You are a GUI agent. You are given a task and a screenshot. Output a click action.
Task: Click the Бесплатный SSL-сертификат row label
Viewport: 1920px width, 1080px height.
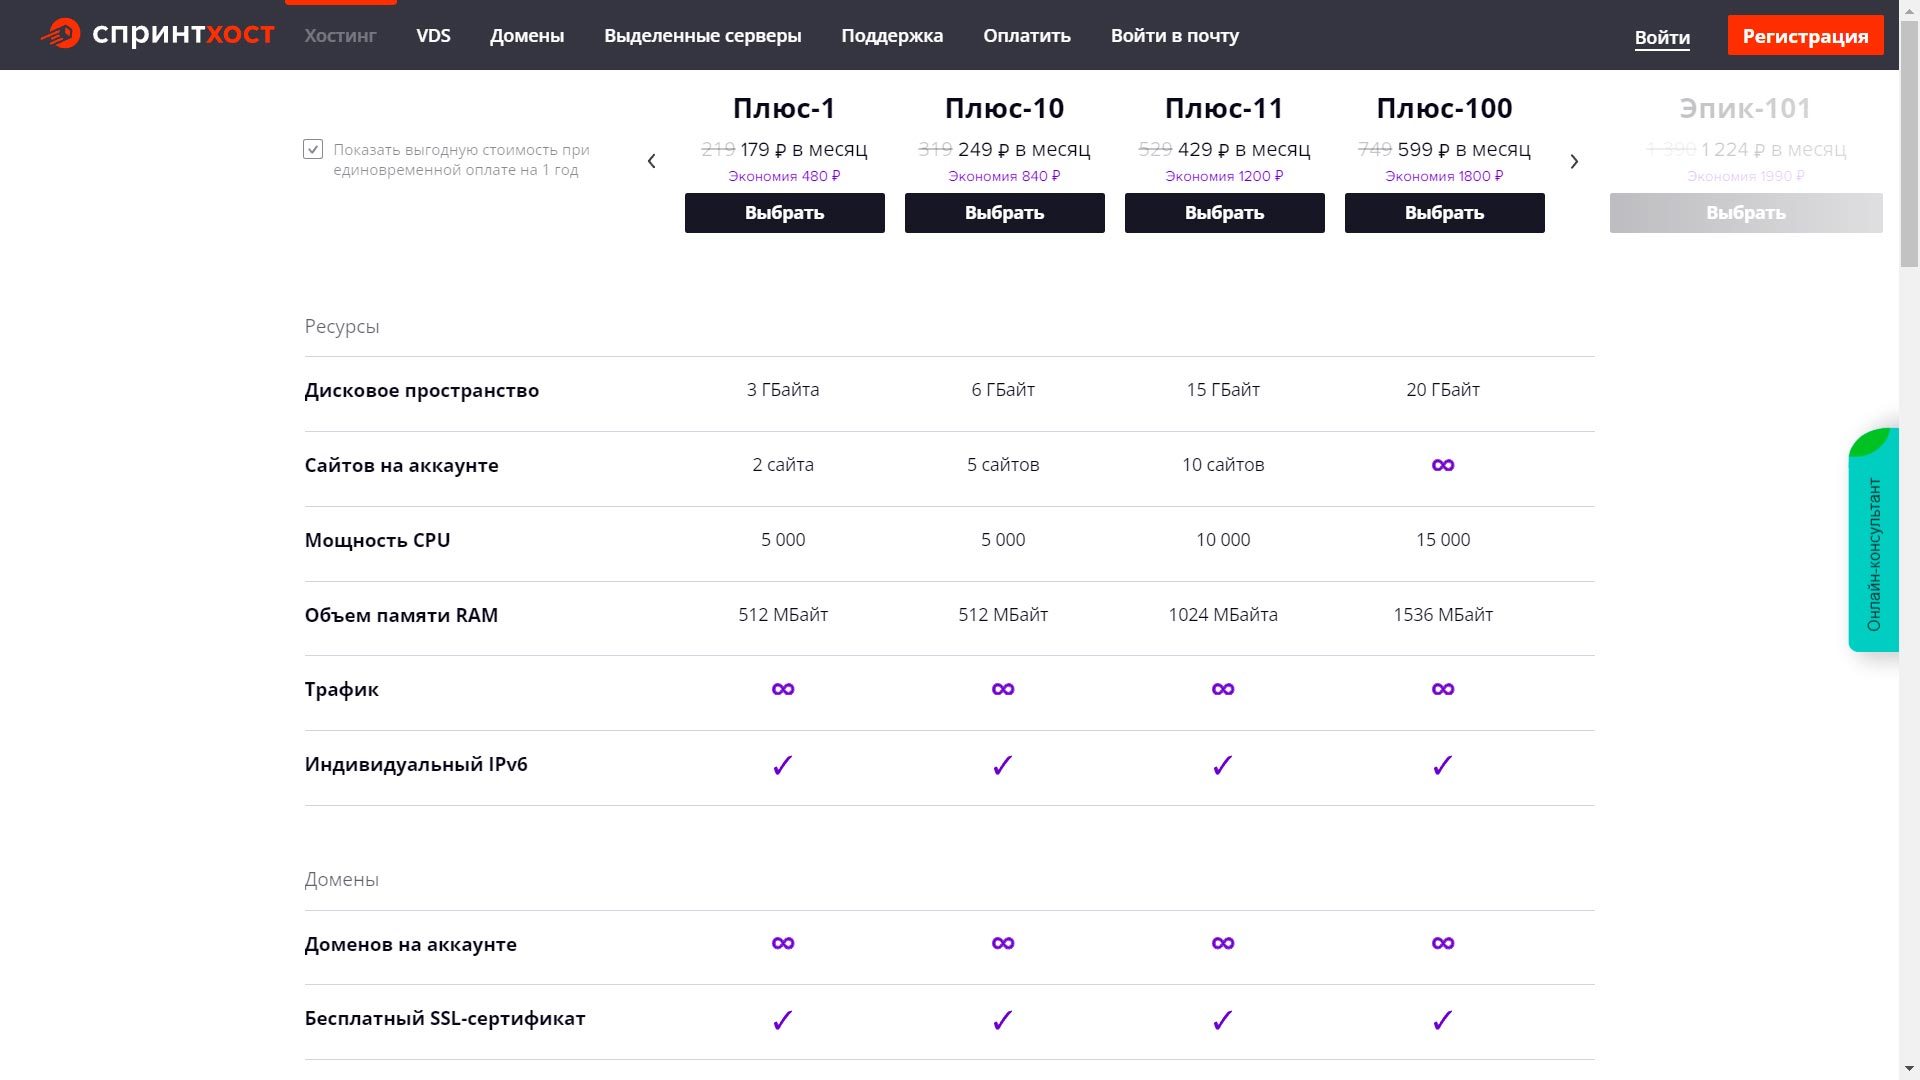445,1019
